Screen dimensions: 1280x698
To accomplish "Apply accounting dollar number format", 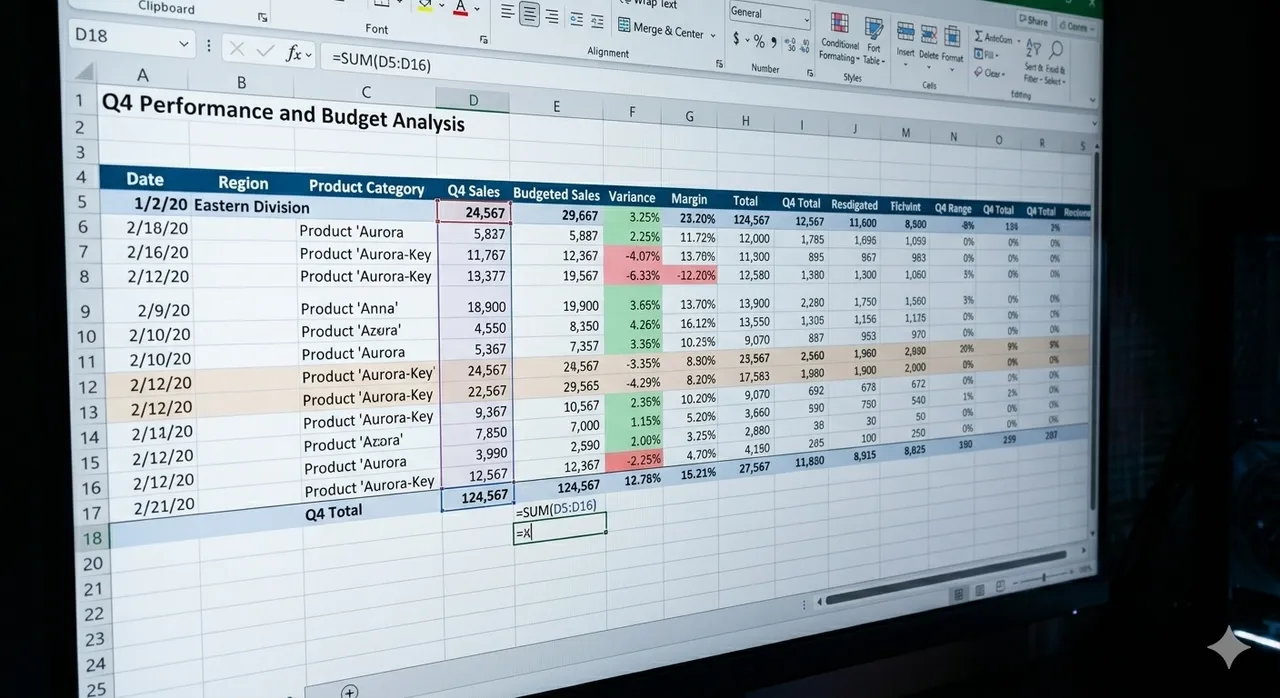I will 737,39.
